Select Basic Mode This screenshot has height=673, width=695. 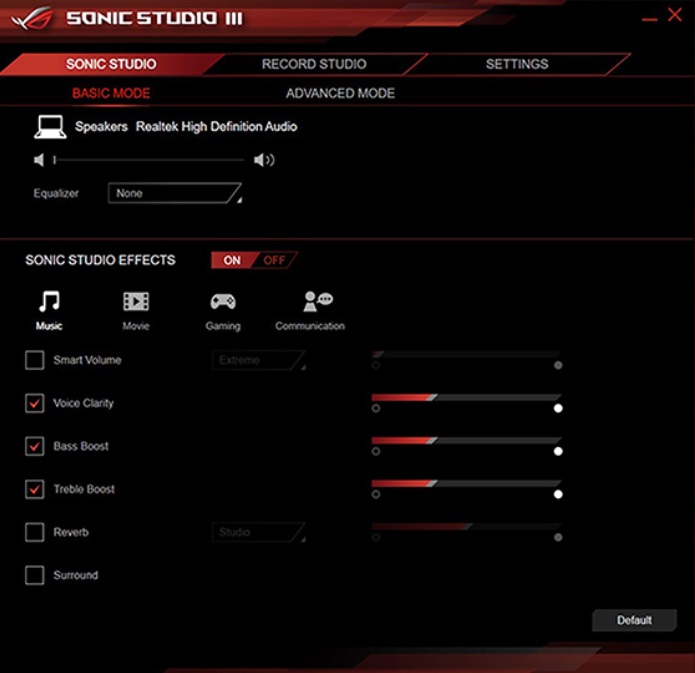111,93
